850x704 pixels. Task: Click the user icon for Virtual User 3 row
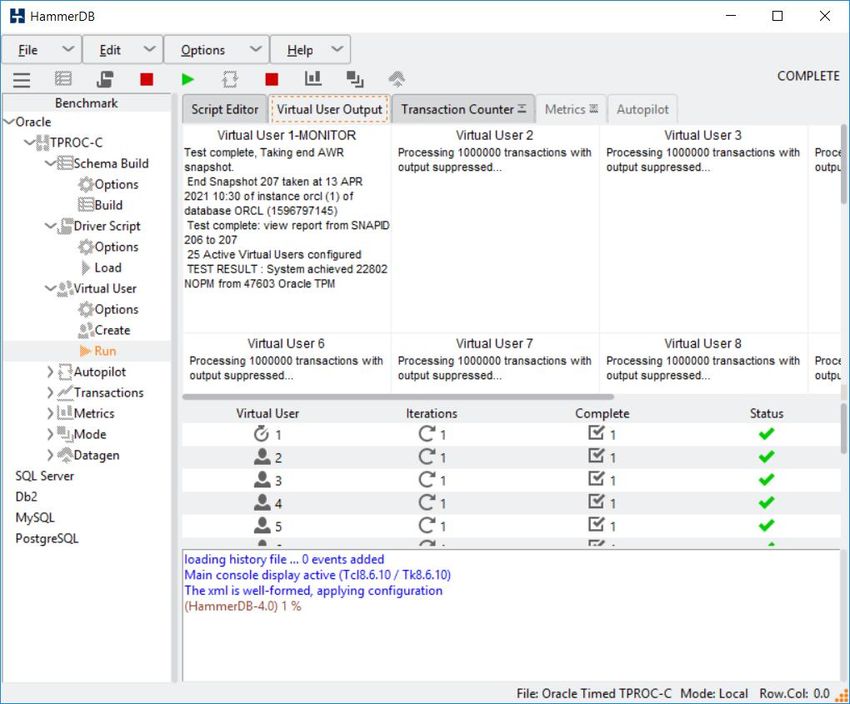pos(262,480)
